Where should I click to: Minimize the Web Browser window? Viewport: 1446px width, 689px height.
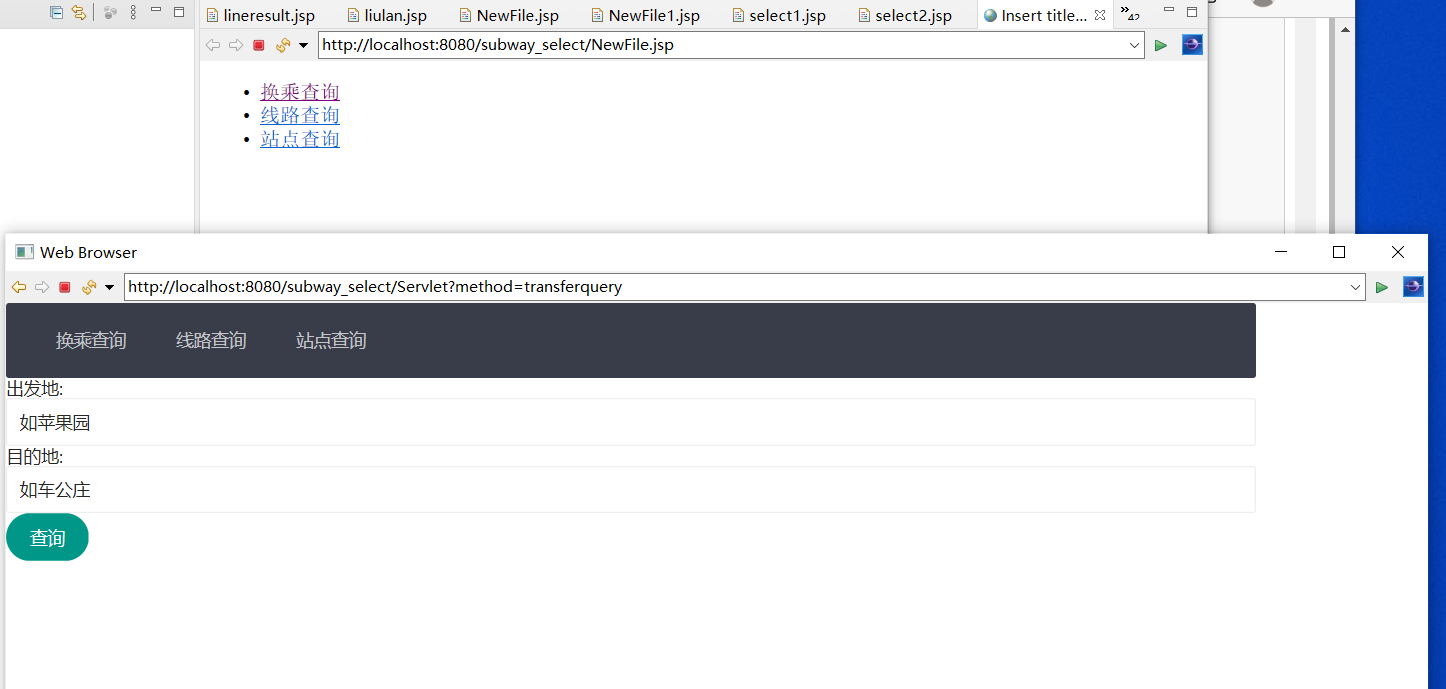pos(1281,252)
